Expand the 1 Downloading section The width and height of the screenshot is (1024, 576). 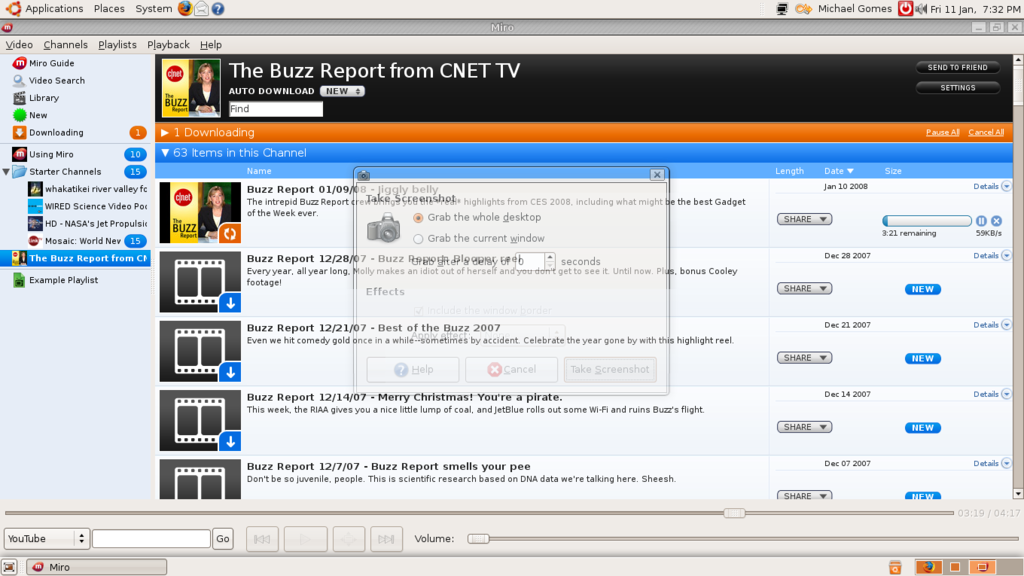(x=165, y=133)
